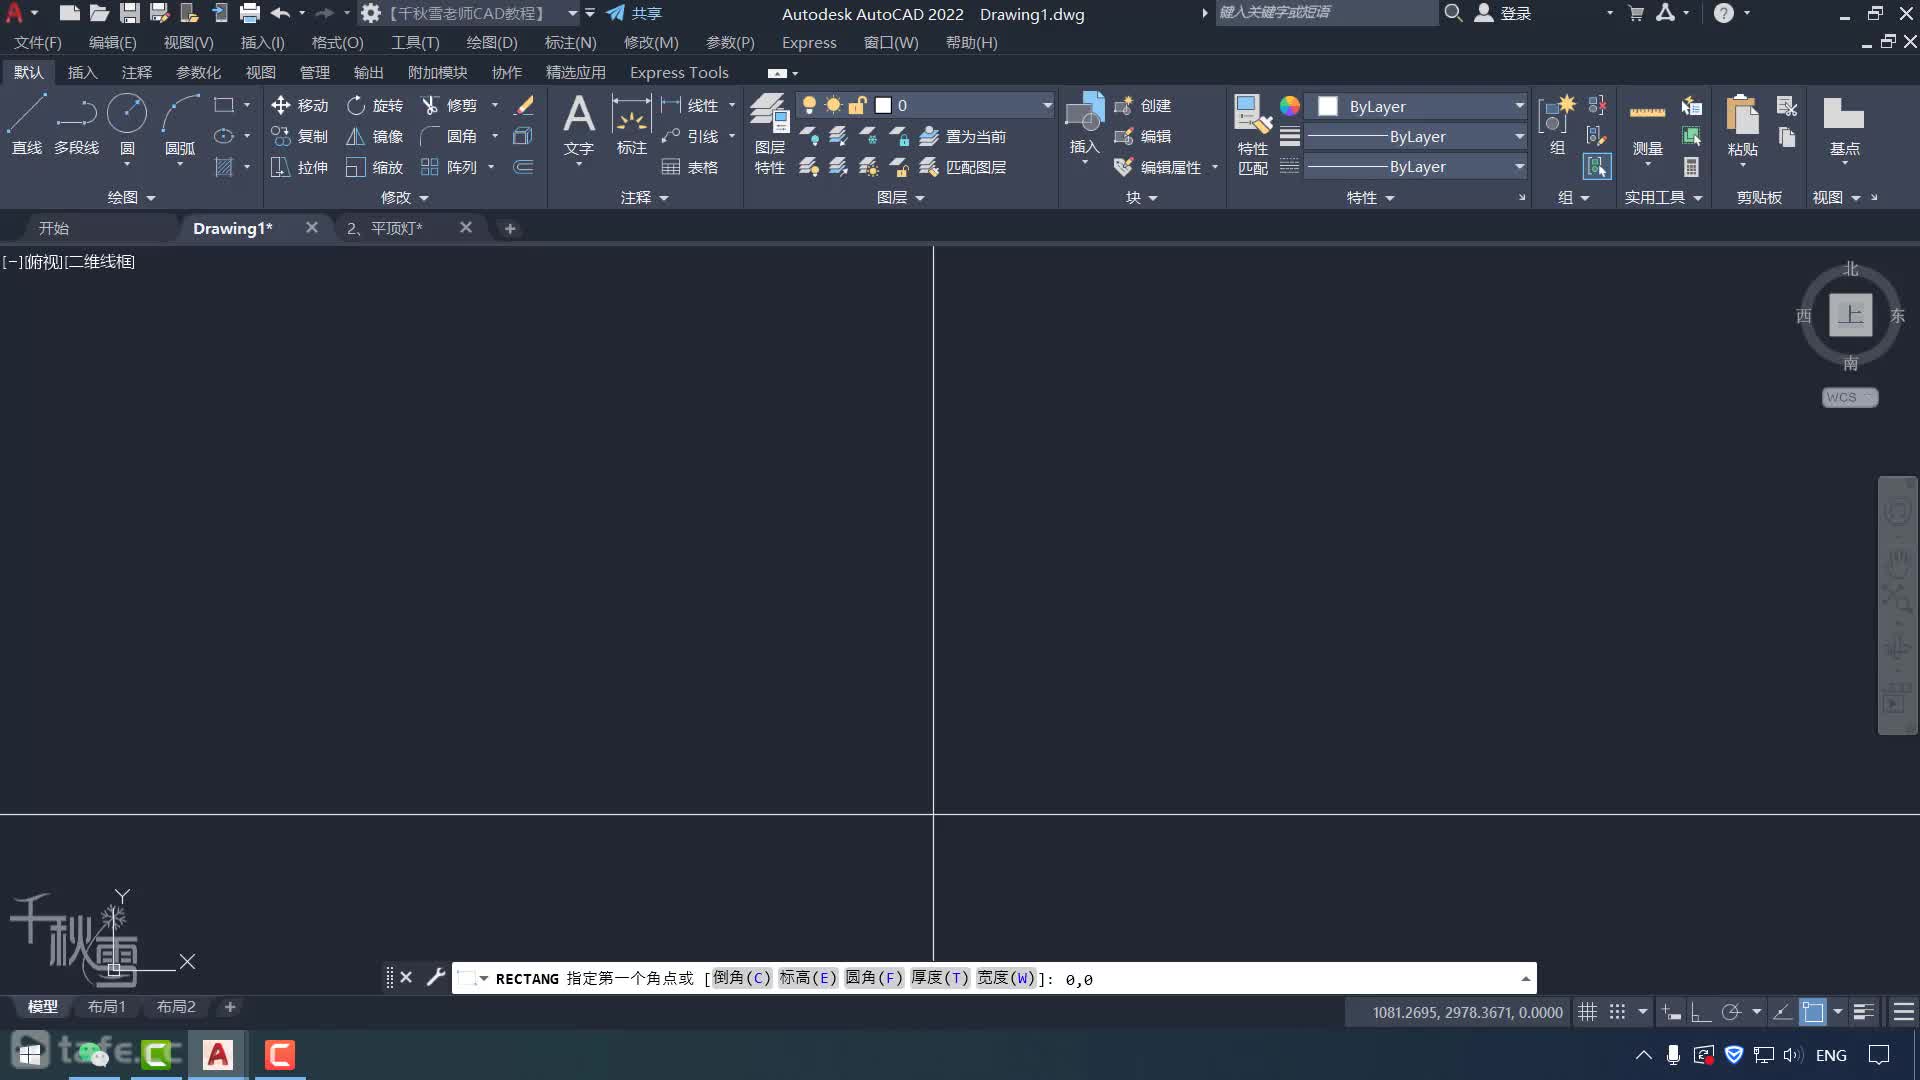Click the Stretch (拉伸) tool
Image resolution: width=1920 pixels, height=1080 pixels.
pyautogui.click(x=299, y=167)
